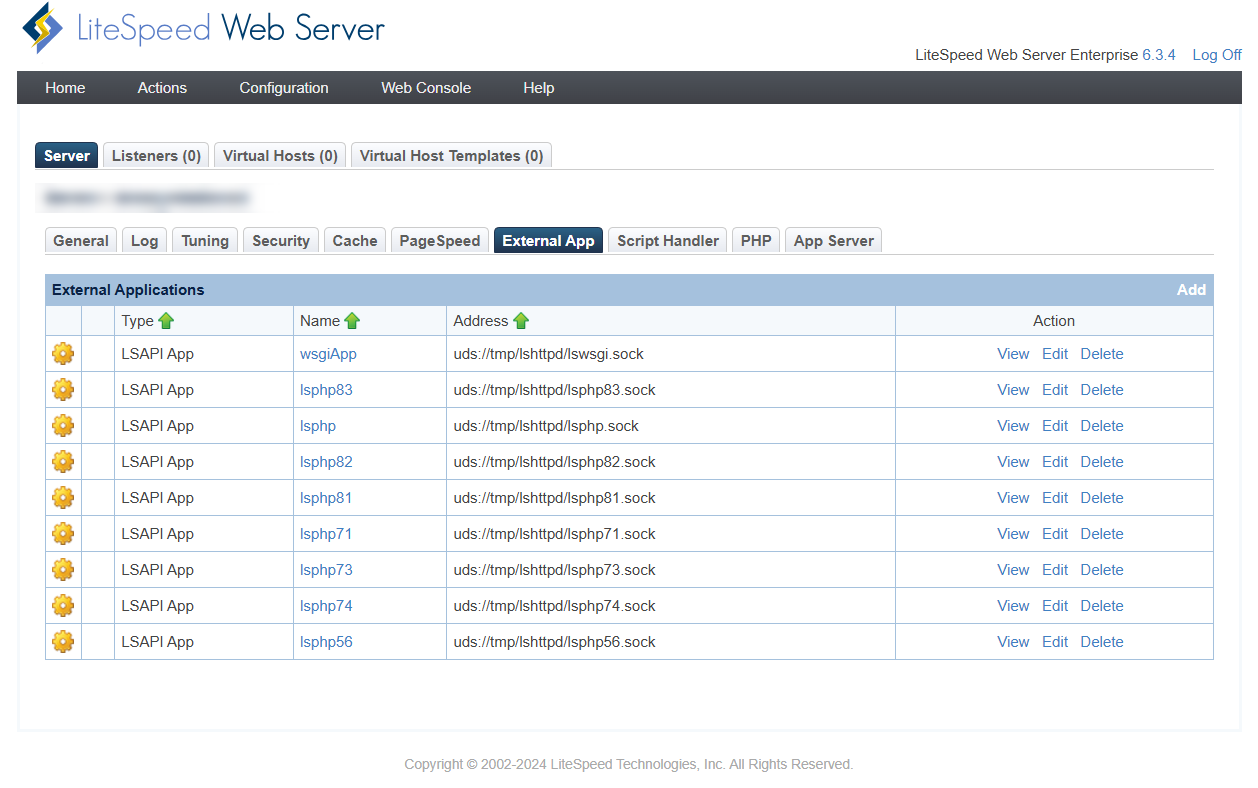Click the gear icon in lsphp83 row
This screenshot has width=1258, height=788.
click(63, 390)
